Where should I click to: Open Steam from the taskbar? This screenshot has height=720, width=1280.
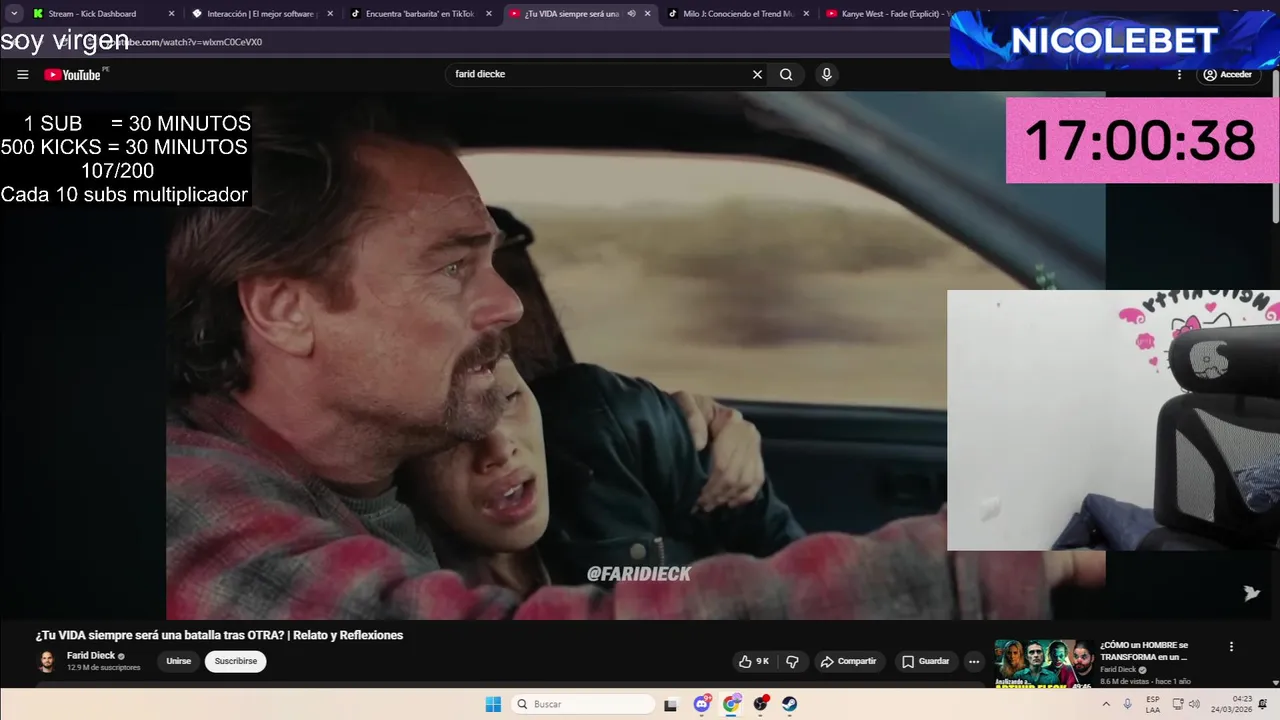click(x=789, y=704)
